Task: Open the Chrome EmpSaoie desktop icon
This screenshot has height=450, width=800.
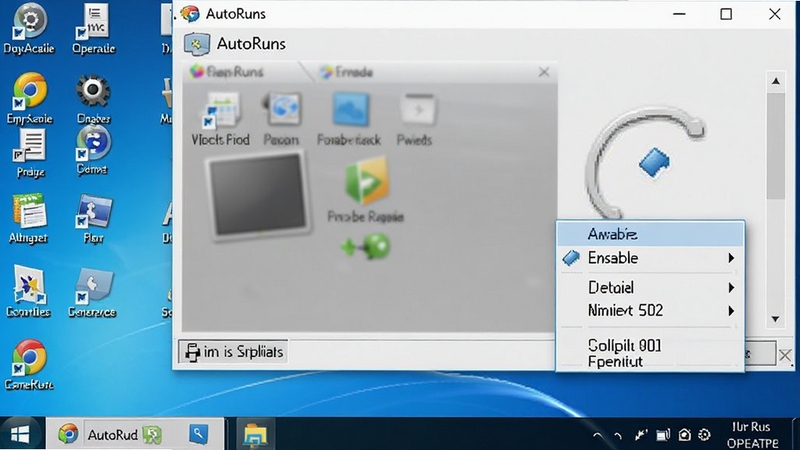Action: coord(30,98)
